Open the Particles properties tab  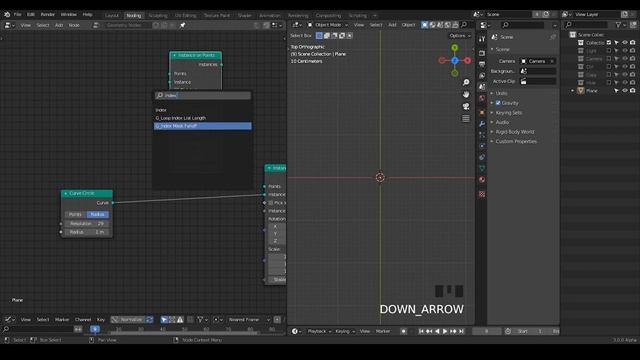482,135
